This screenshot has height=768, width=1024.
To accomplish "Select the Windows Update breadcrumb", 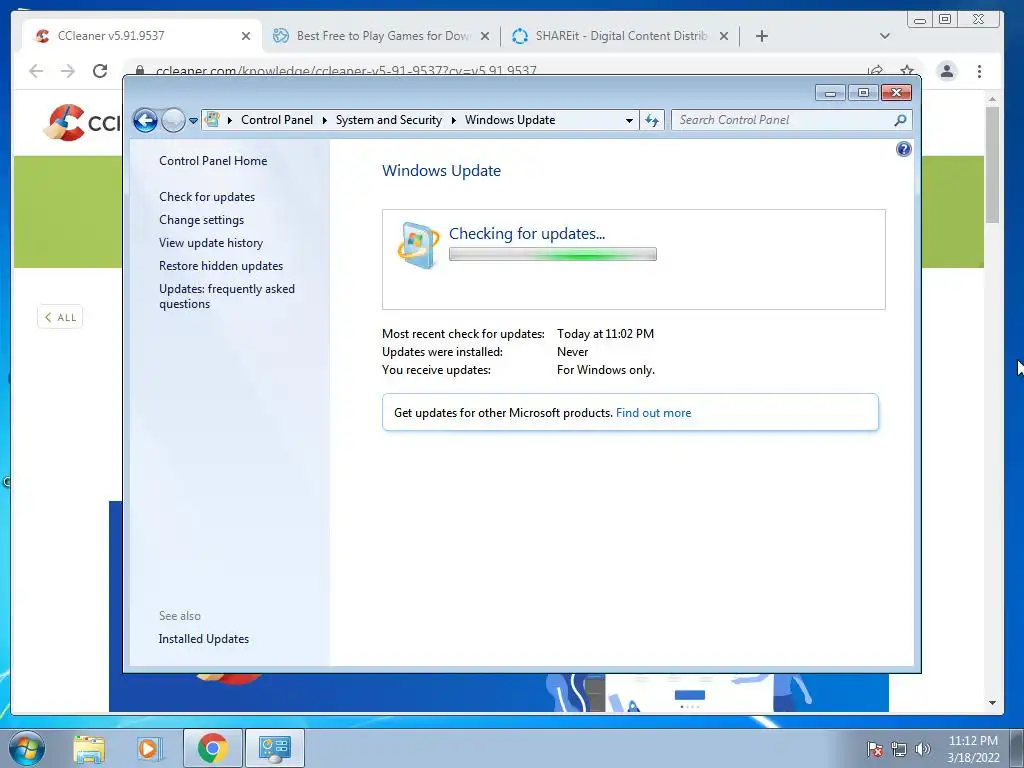I will [510, 120].
